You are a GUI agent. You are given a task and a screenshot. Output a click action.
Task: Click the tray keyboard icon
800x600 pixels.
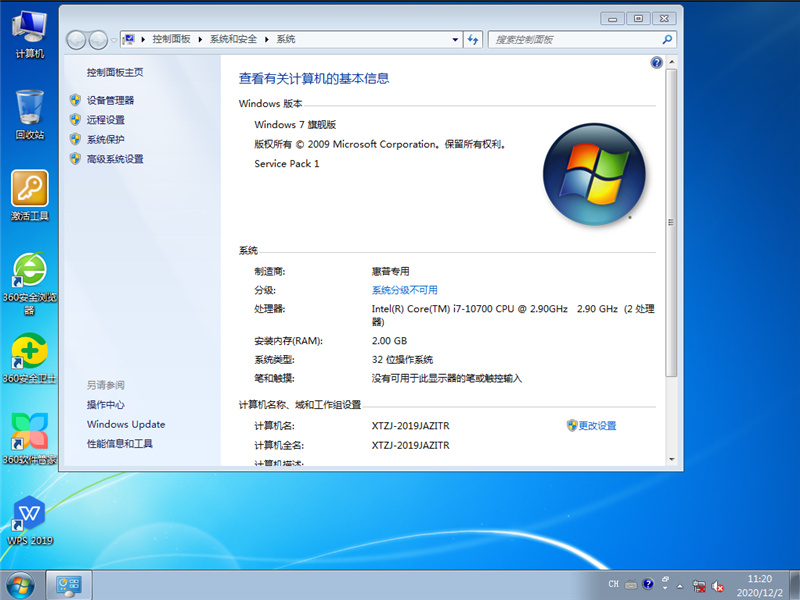631,584
